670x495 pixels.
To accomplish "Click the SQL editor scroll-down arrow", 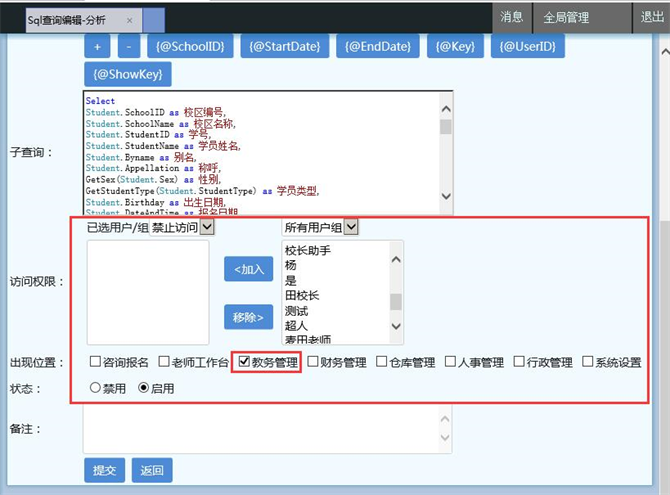I will pos(446,196).
